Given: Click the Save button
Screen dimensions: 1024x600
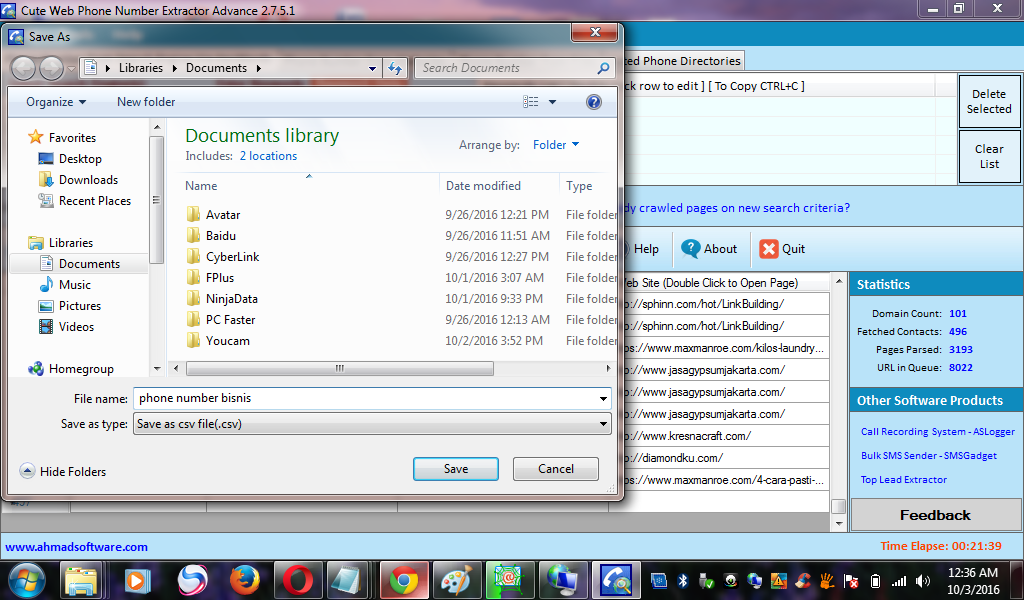Looking at the screenshot, I should click(456, 469).
